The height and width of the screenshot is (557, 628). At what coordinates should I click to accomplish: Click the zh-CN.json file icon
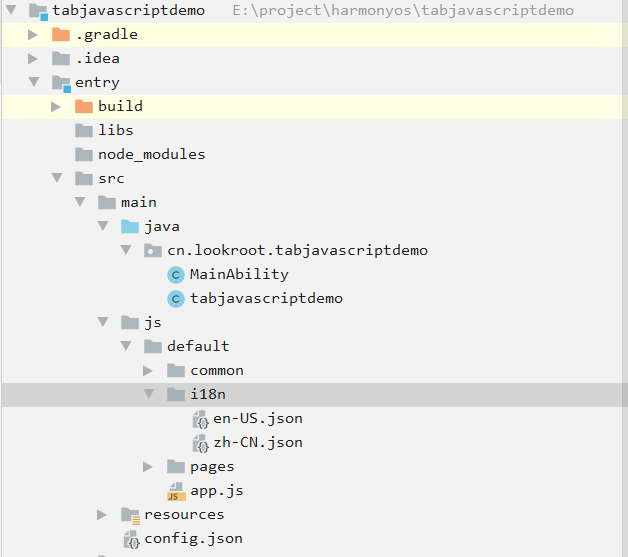[200, 443]
